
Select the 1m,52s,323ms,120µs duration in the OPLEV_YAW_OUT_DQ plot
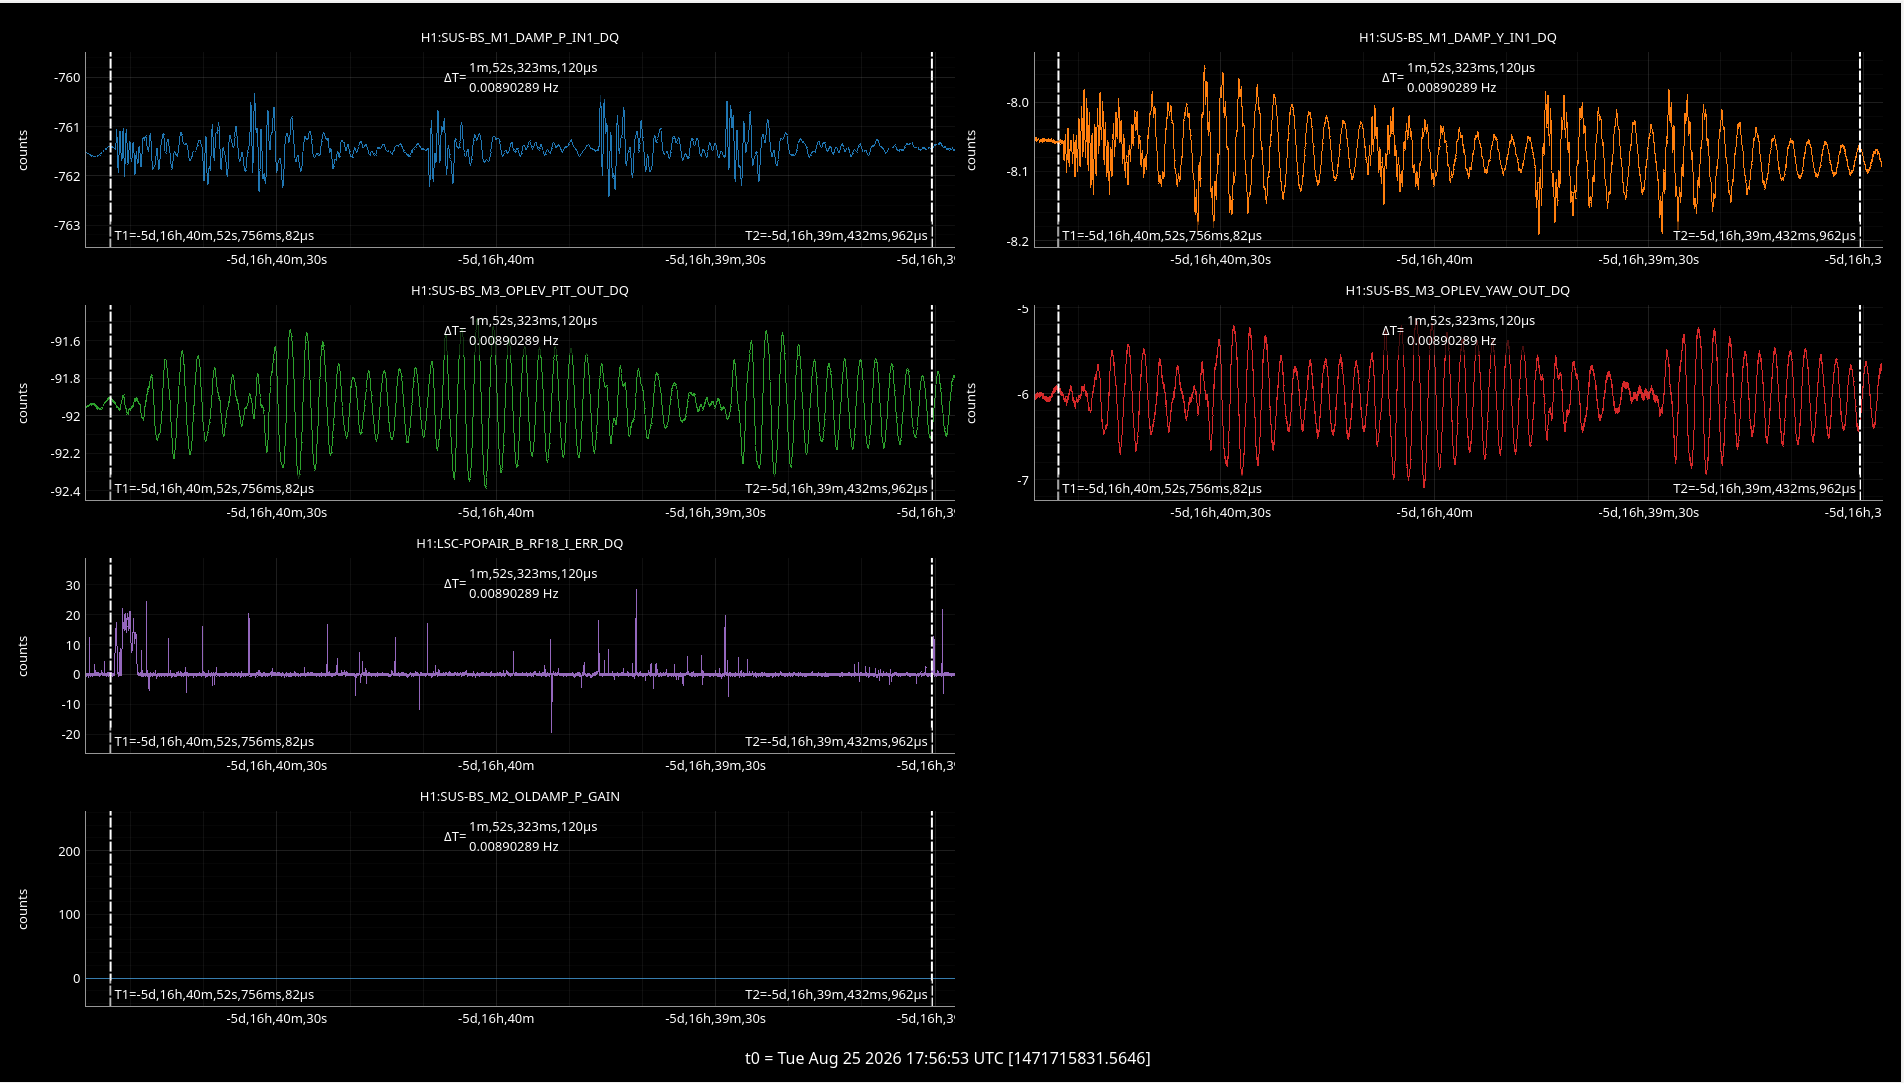[x=1471, y=321]
